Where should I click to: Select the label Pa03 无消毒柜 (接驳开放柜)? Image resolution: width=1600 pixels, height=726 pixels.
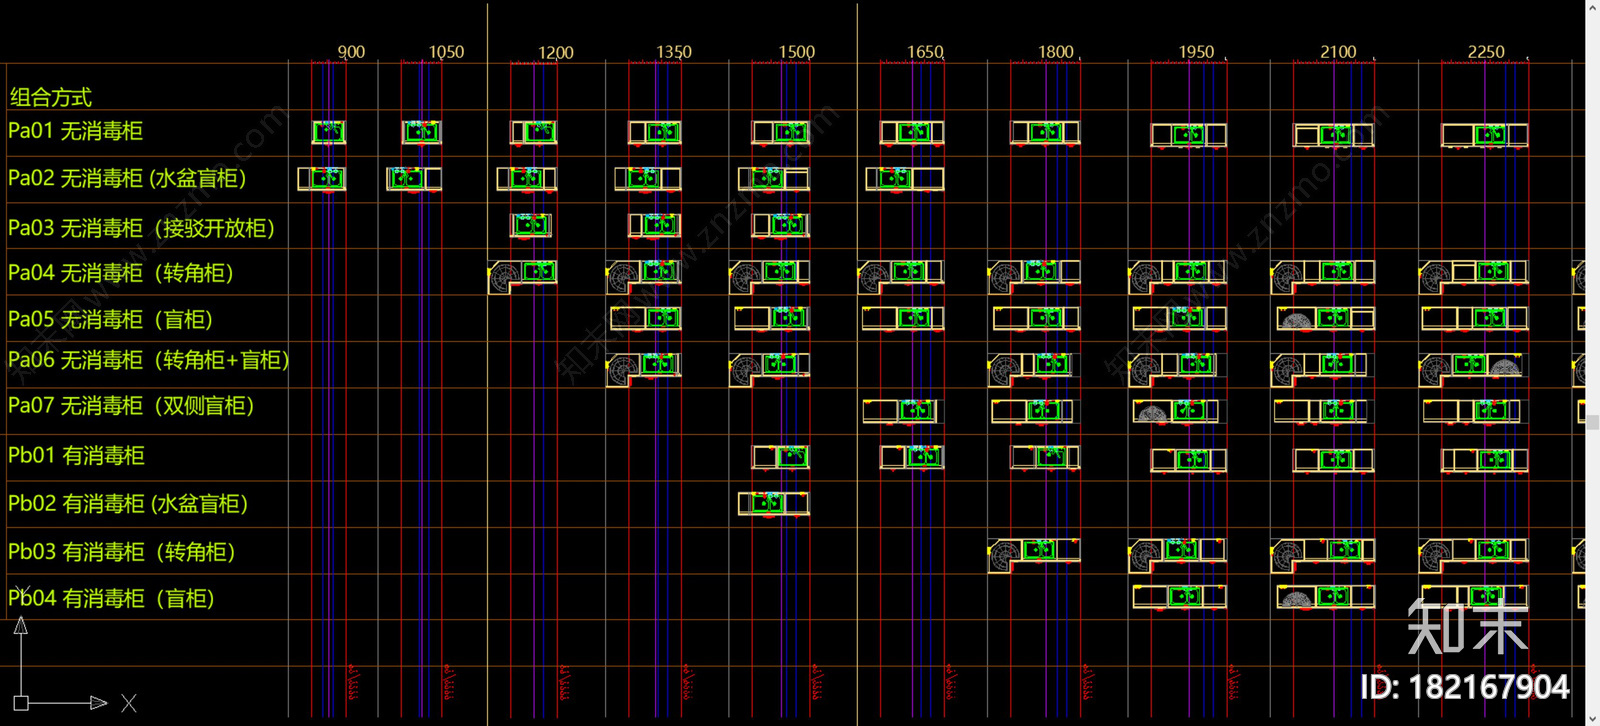141,228
